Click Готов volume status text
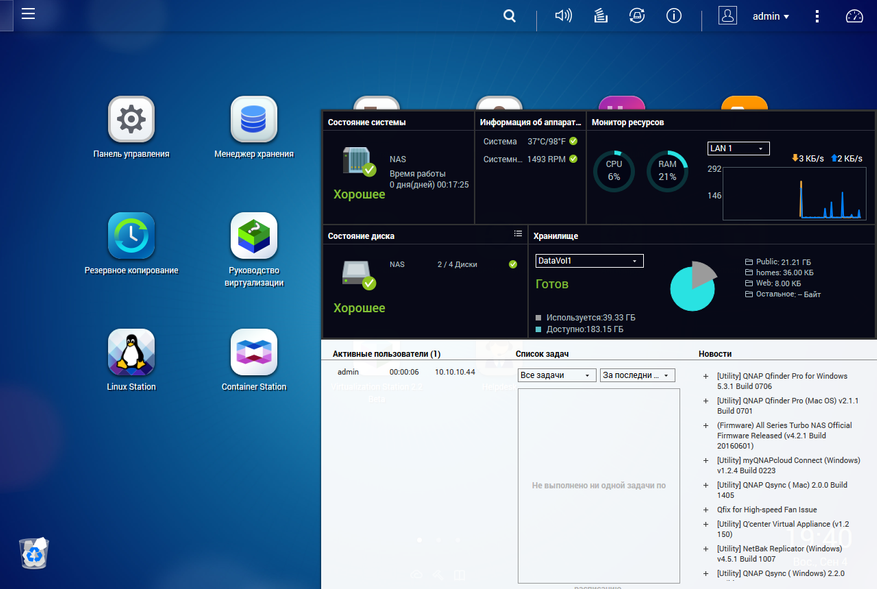877x589 pixels. pyautogui.click(x=551, y=284)
